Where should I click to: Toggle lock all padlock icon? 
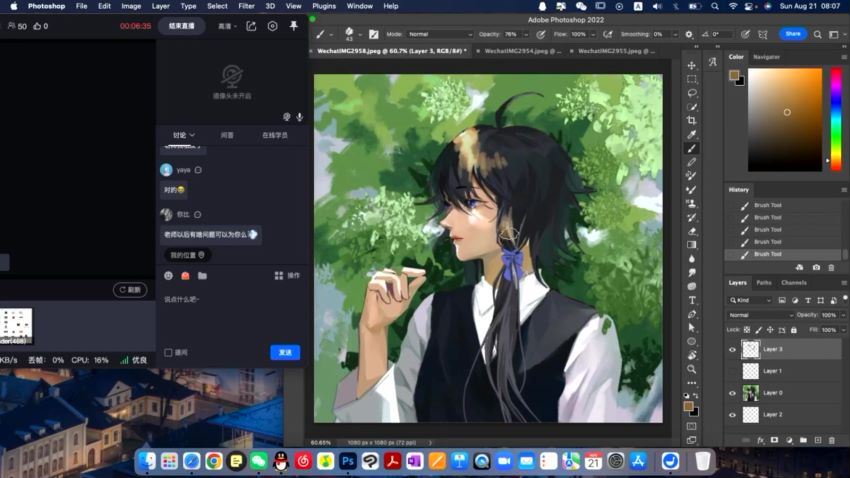[794, 330]
